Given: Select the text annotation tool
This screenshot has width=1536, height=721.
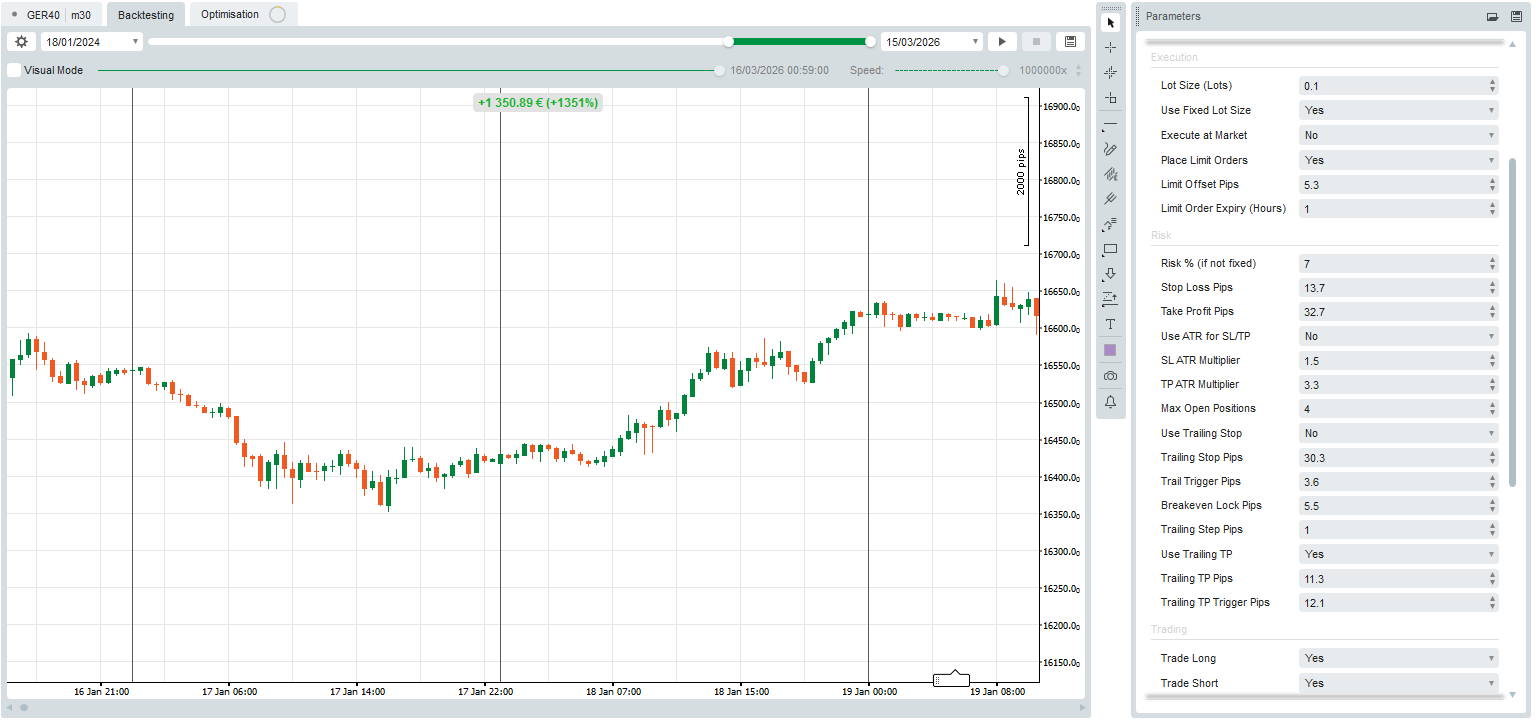Looking at the screenshot, I should pyautogui.click(x=1110, y=325).
